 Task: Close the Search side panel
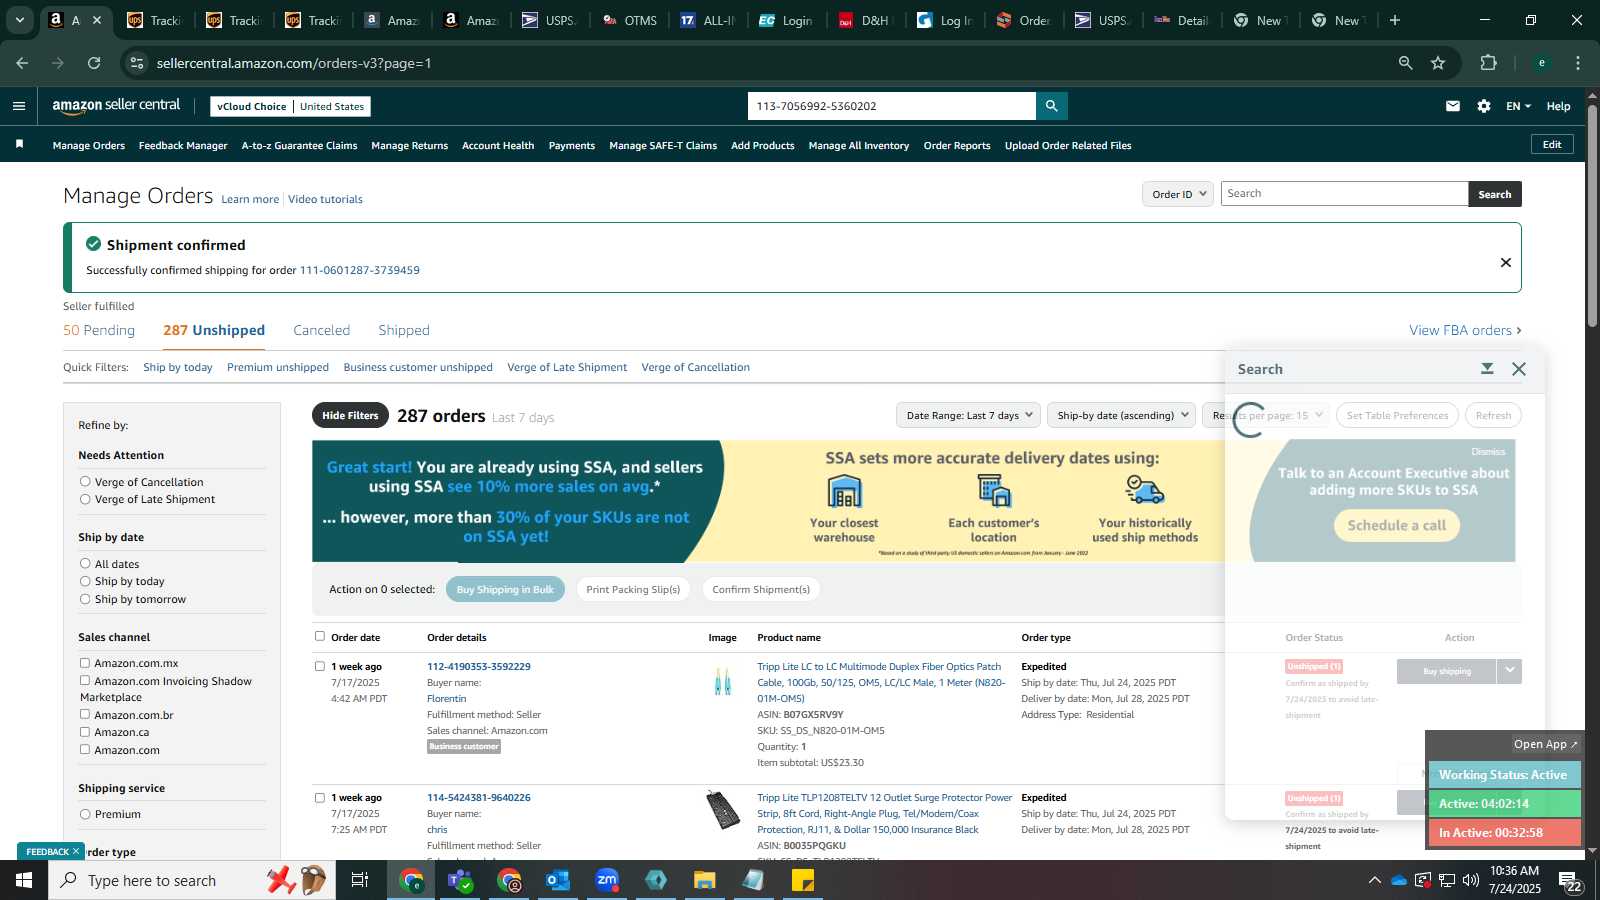(x=1519, y=369)
